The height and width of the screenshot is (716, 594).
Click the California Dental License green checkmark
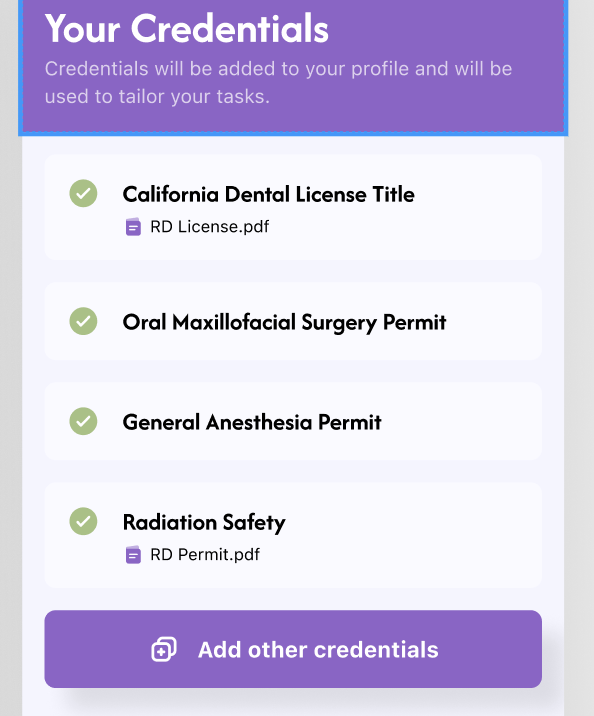[x=83, y=193]
